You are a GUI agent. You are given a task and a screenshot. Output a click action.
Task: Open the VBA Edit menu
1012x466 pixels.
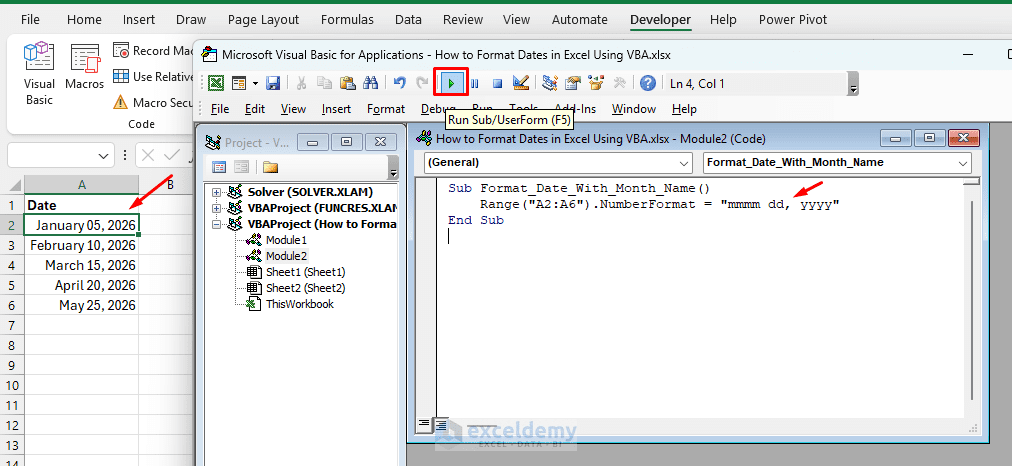tap(255, 109)
